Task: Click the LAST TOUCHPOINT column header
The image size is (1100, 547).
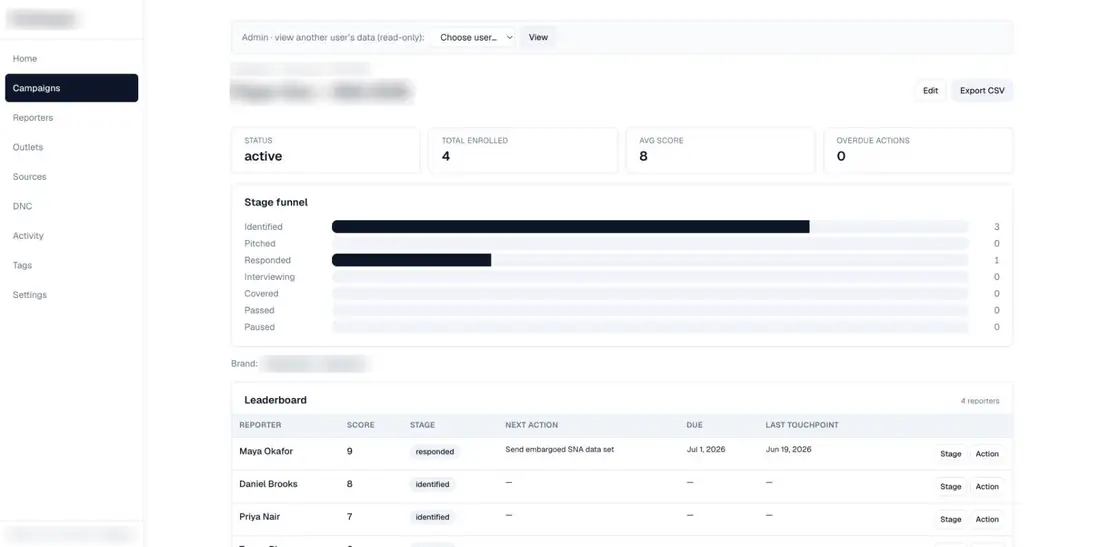Action: (802, 425)
